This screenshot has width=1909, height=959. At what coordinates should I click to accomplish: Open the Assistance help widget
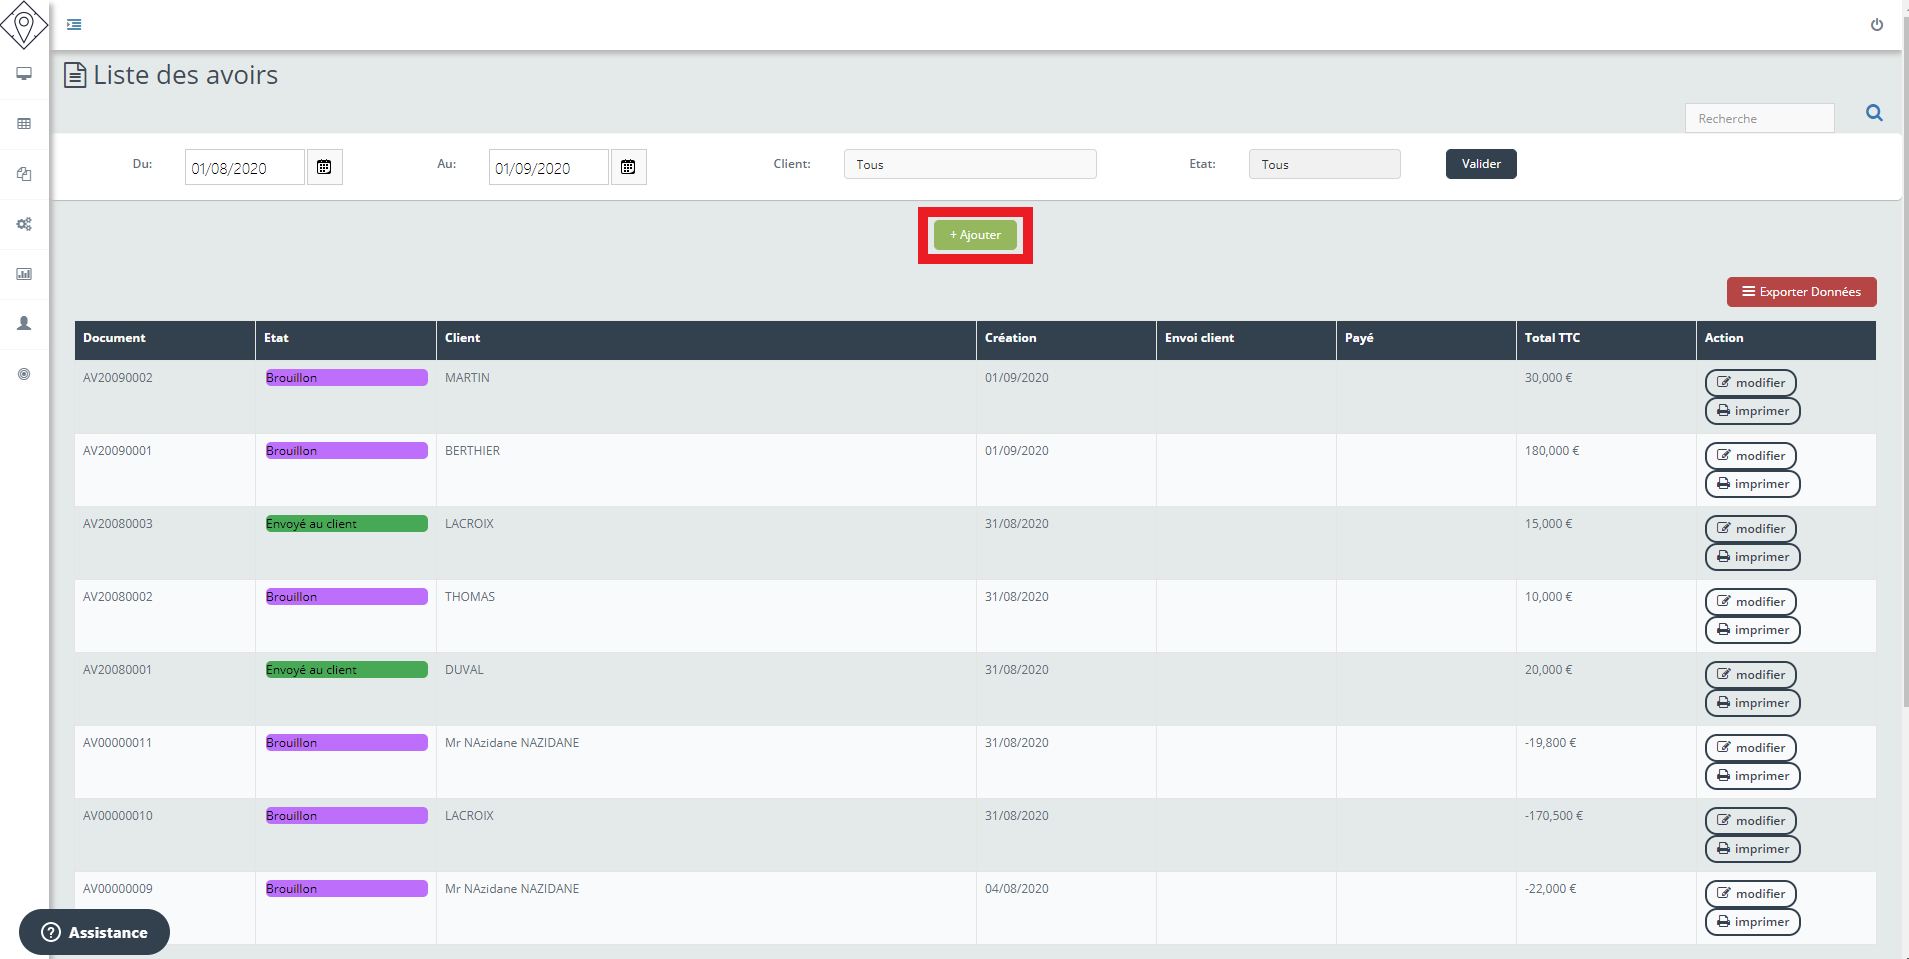click(95, 932)
